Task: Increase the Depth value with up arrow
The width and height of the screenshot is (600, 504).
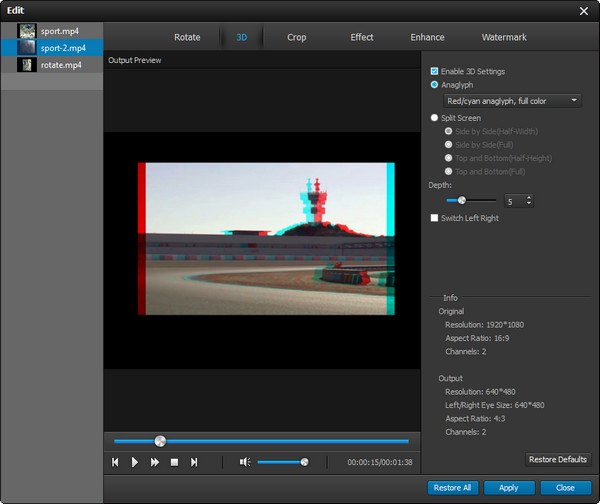Action: (529, 197)
